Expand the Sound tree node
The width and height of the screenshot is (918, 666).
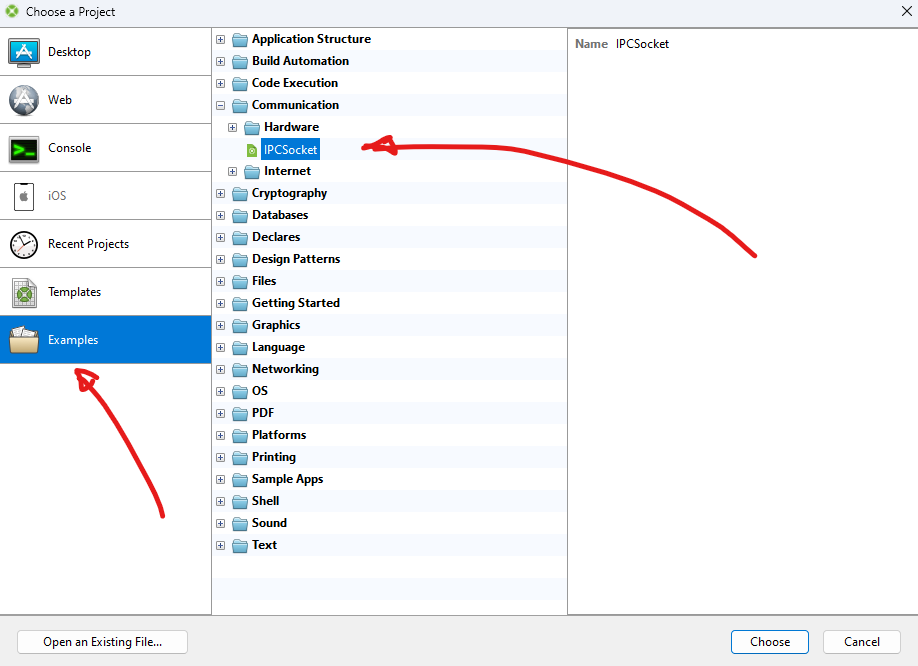(221, 524)
